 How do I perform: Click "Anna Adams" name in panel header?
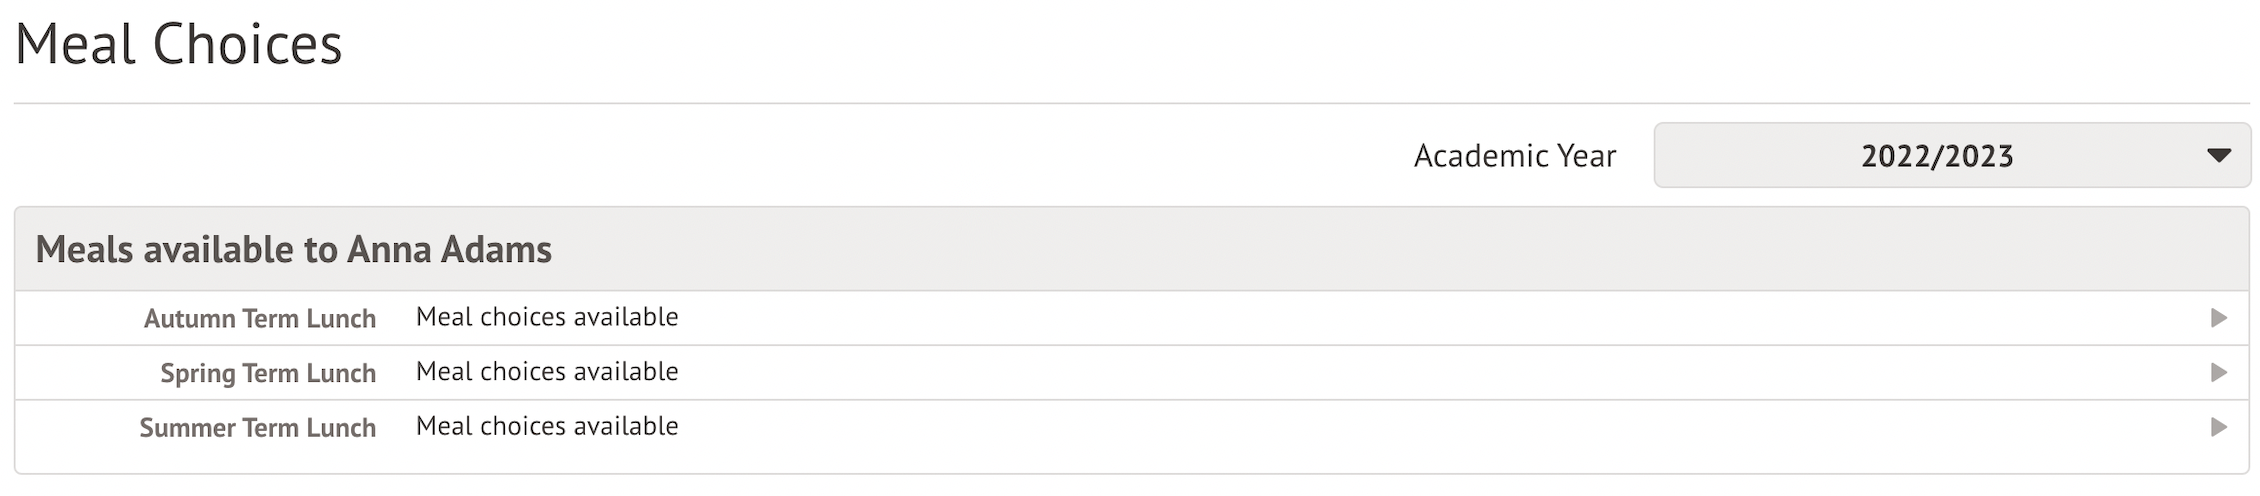(449, 249)
